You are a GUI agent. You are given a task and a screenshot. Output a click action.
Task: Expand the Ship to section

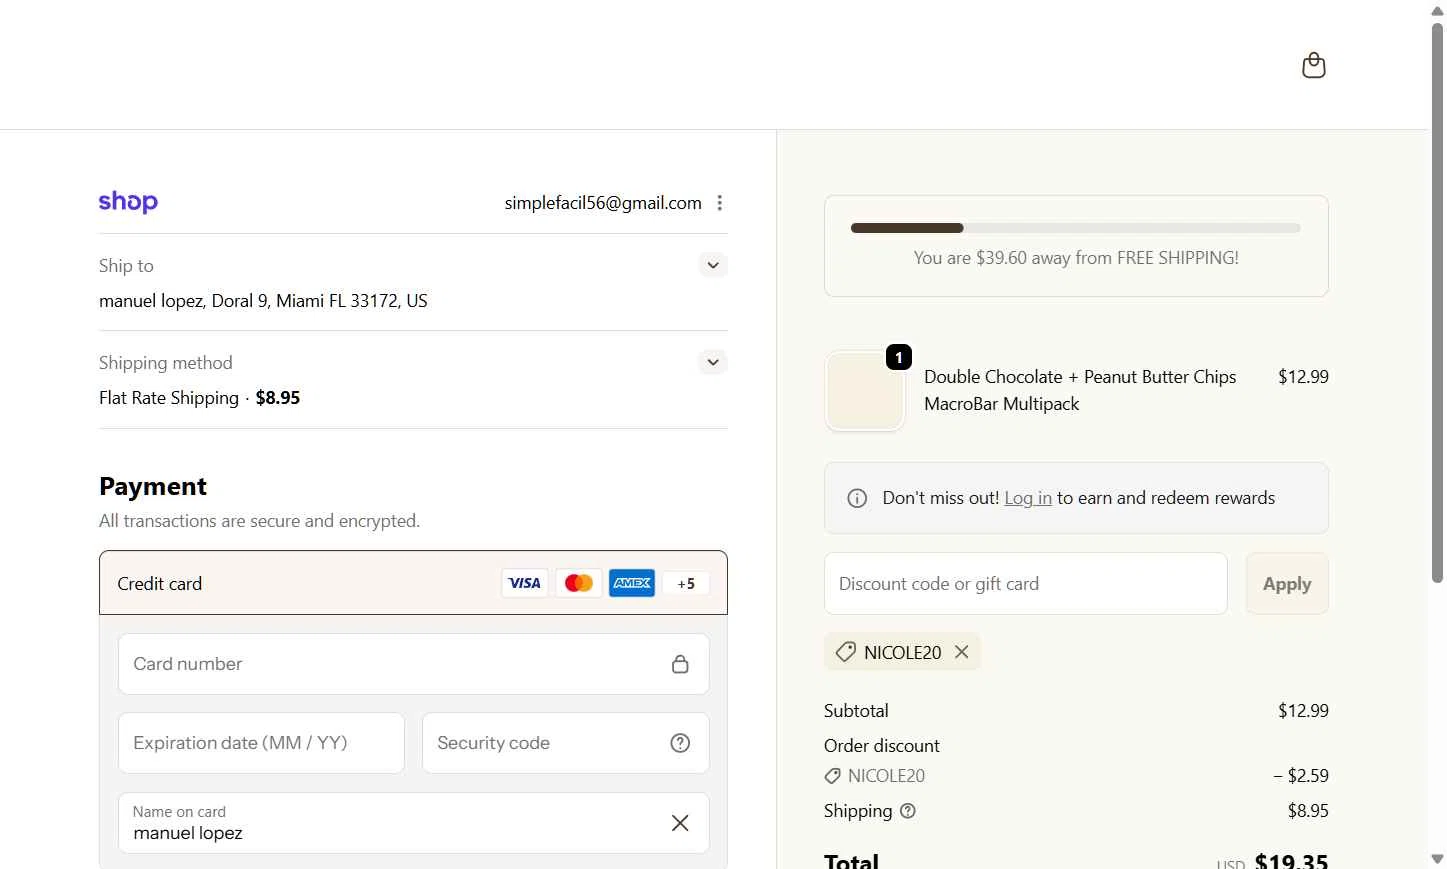point(713,265)
